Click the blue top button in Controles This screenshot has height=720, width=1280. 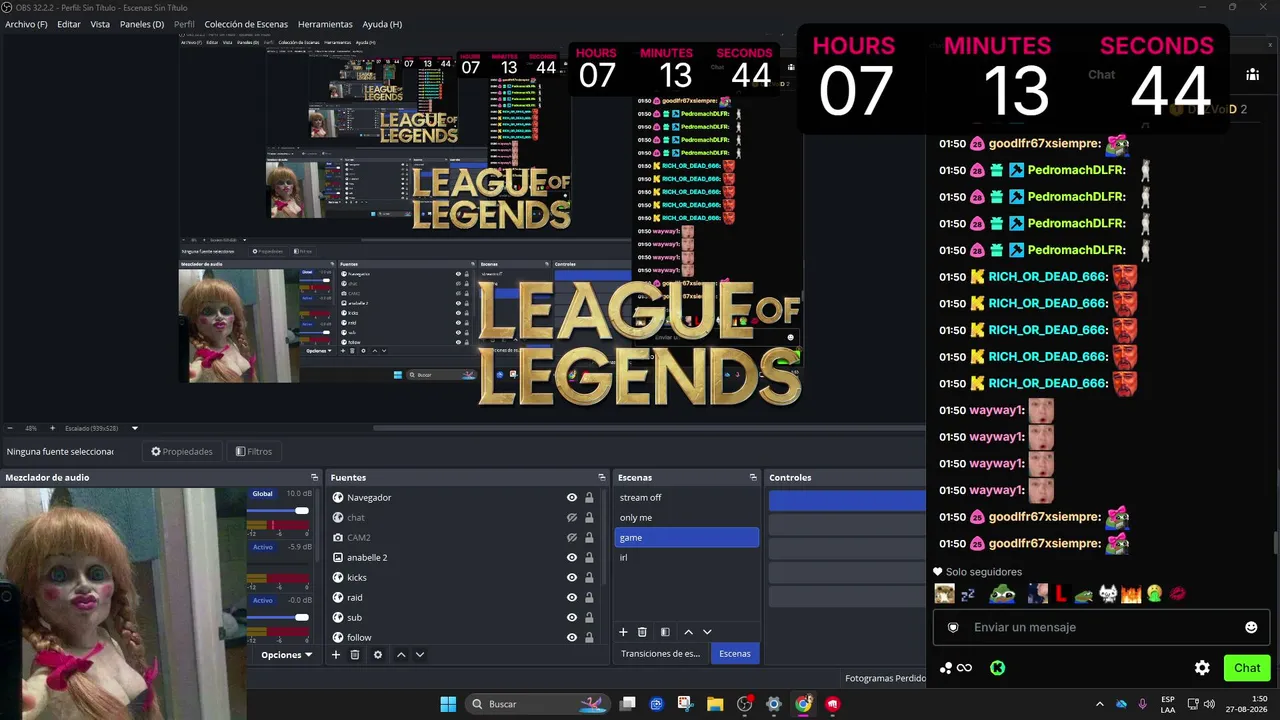(847, 501)
